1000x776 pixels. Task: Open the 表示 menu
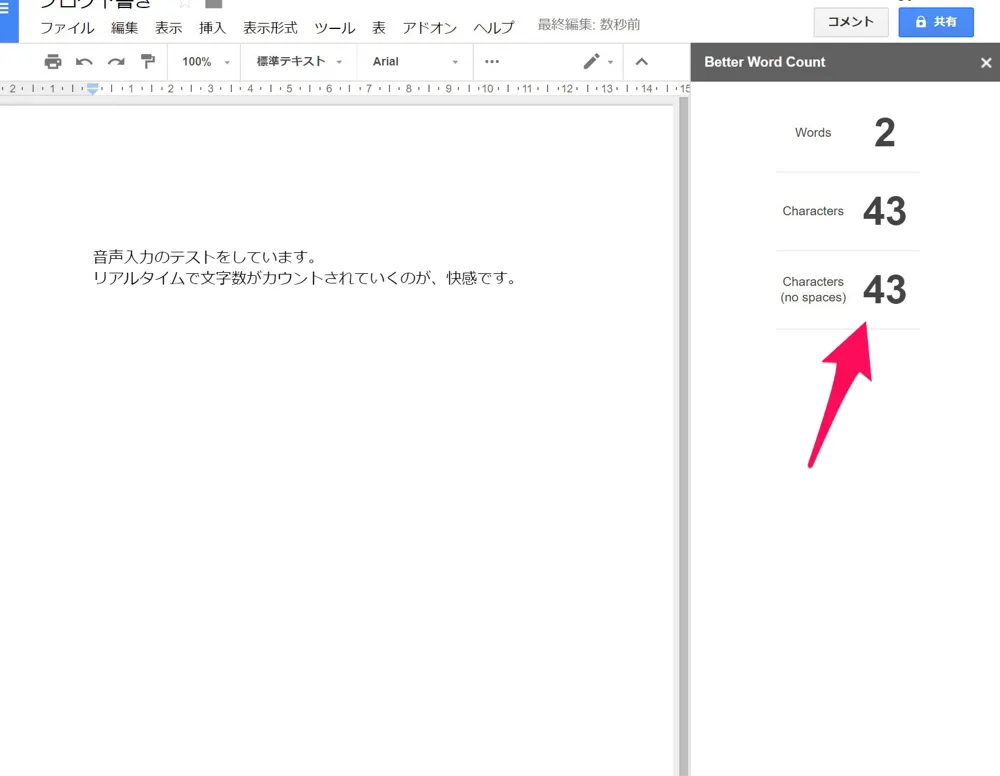click(168, 28)
